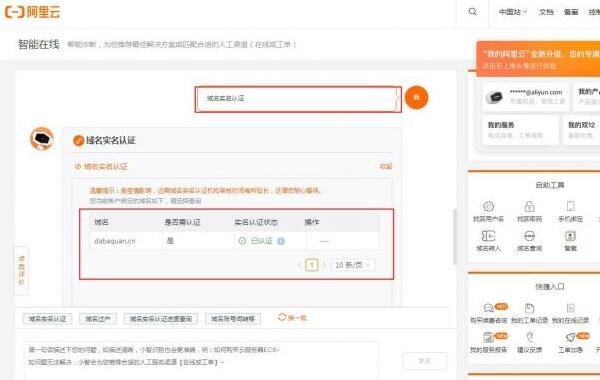Click the 我的阿里云 upgrade banner
This screenshot has height=380, width=600.
[538, 59]
